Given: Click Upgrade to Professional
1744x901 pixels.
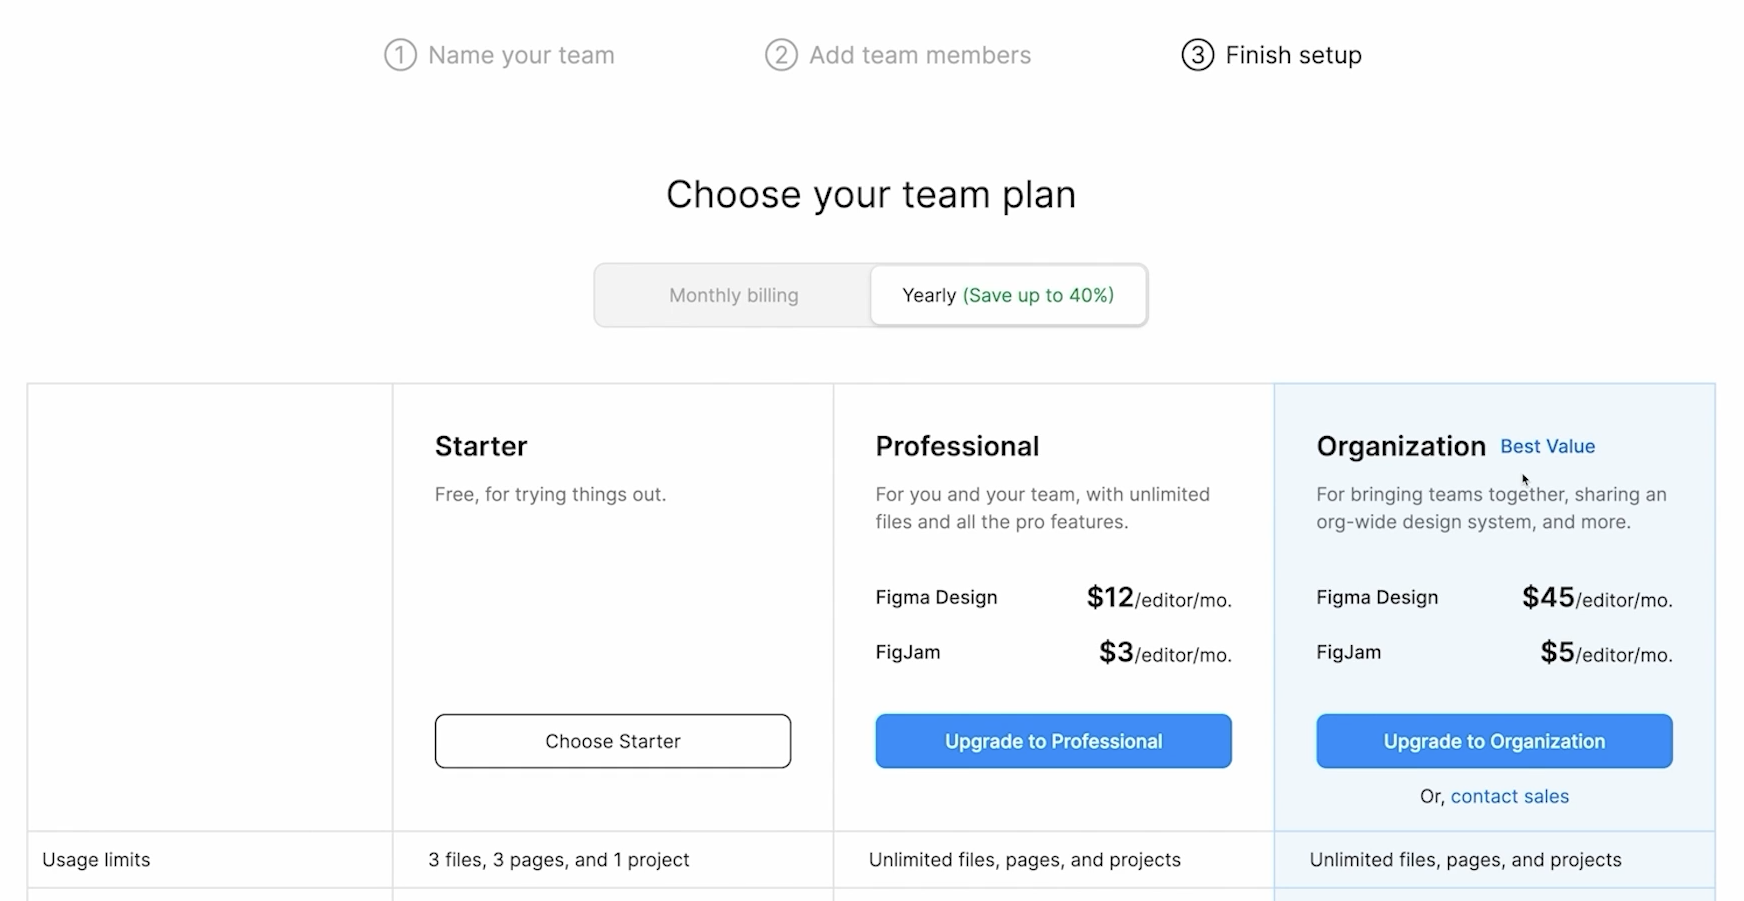Looking at the screenshot, I should click(1053, 741).
